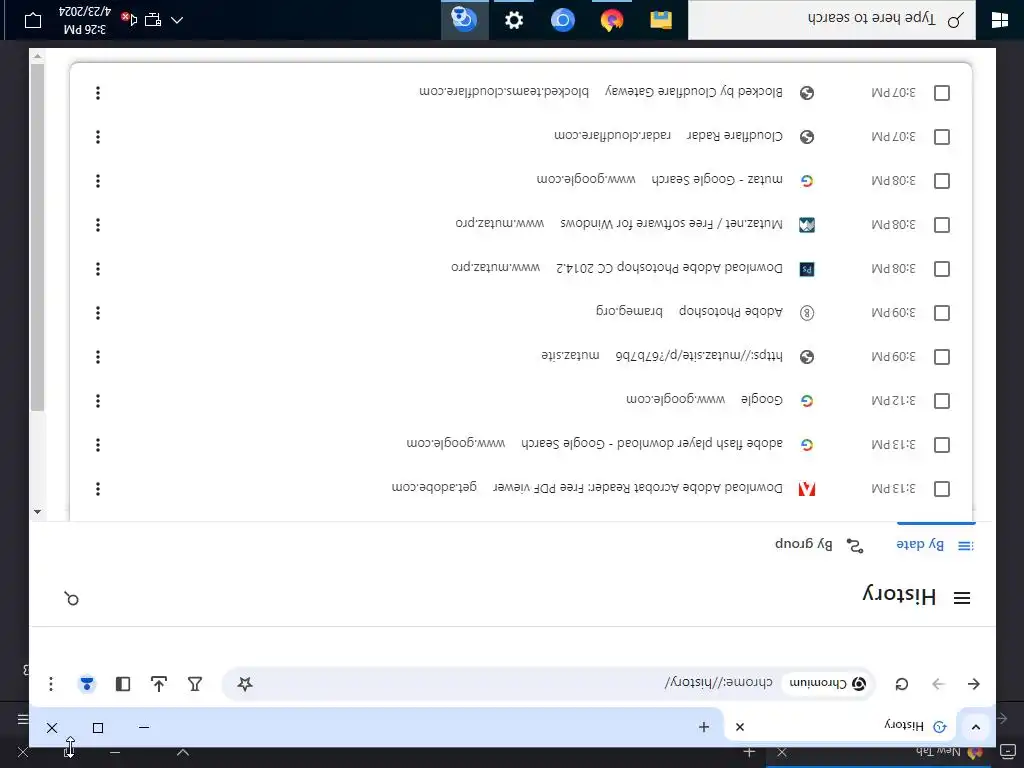Check the Blocked by Cloudflare Gateway entry
The image size is (1024, 768).
(x=942, y=93)
